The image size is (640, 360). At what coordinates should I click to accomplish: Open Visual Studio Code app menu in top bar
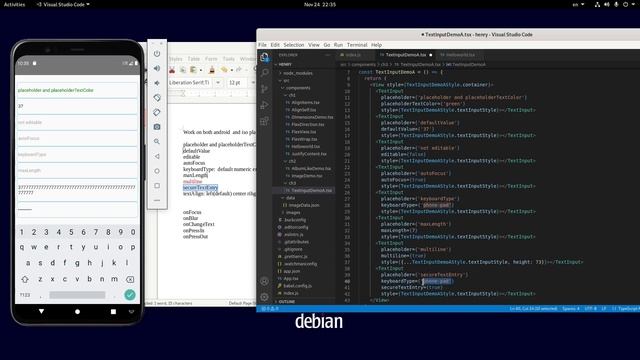(x=63, y=4)
